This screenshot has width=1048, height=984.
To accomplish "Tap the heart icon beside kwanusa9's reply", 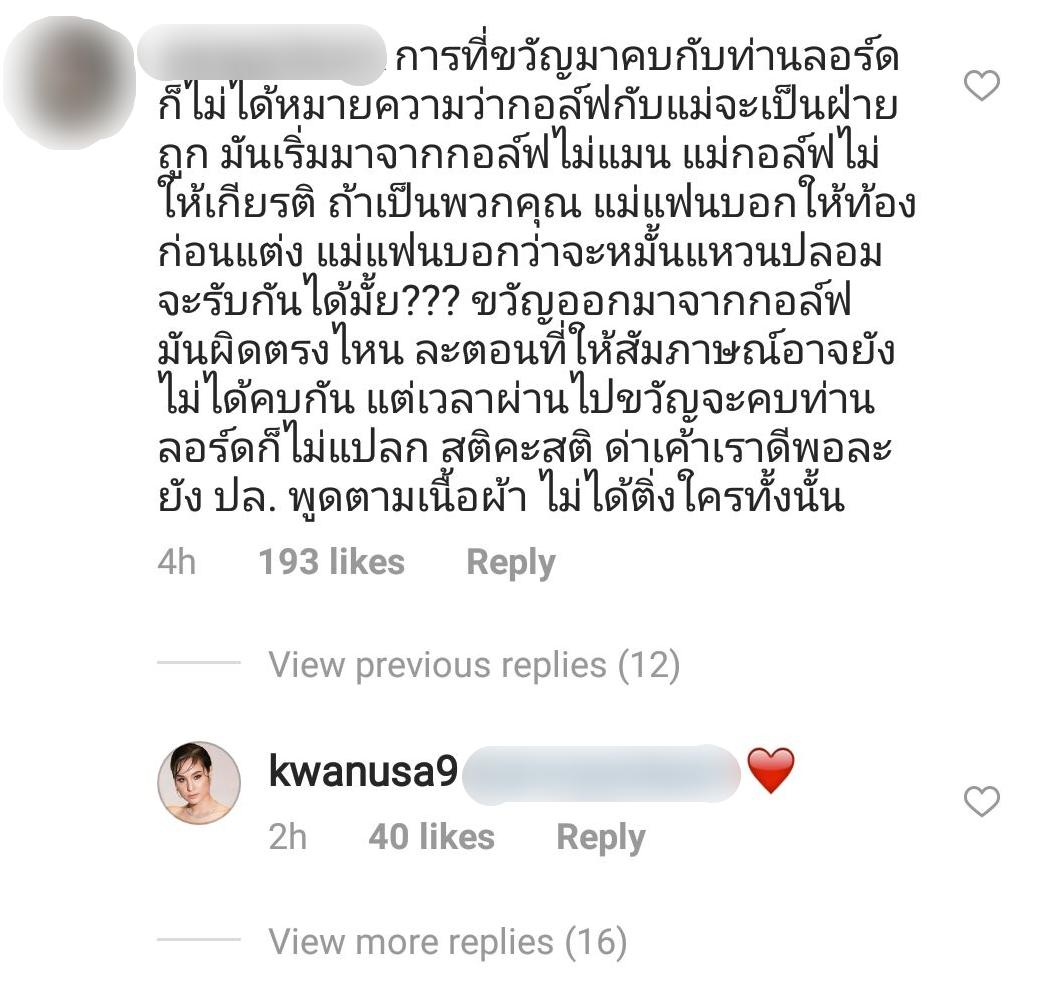I will pos(982,802).
